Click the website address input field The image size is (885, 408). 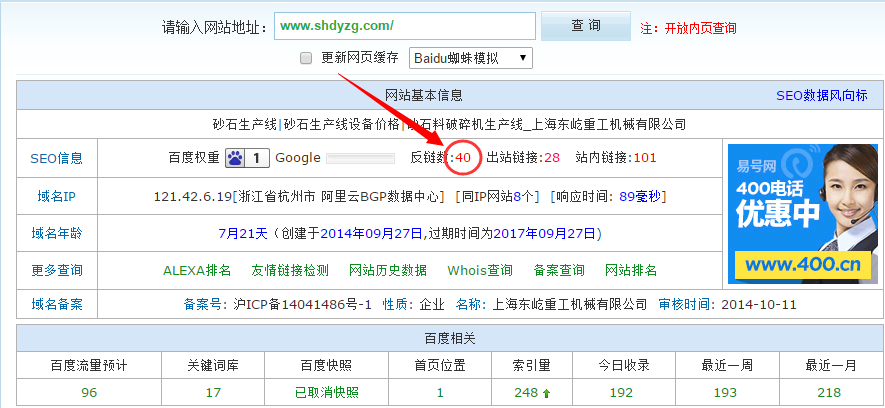[x=403, y=26]
